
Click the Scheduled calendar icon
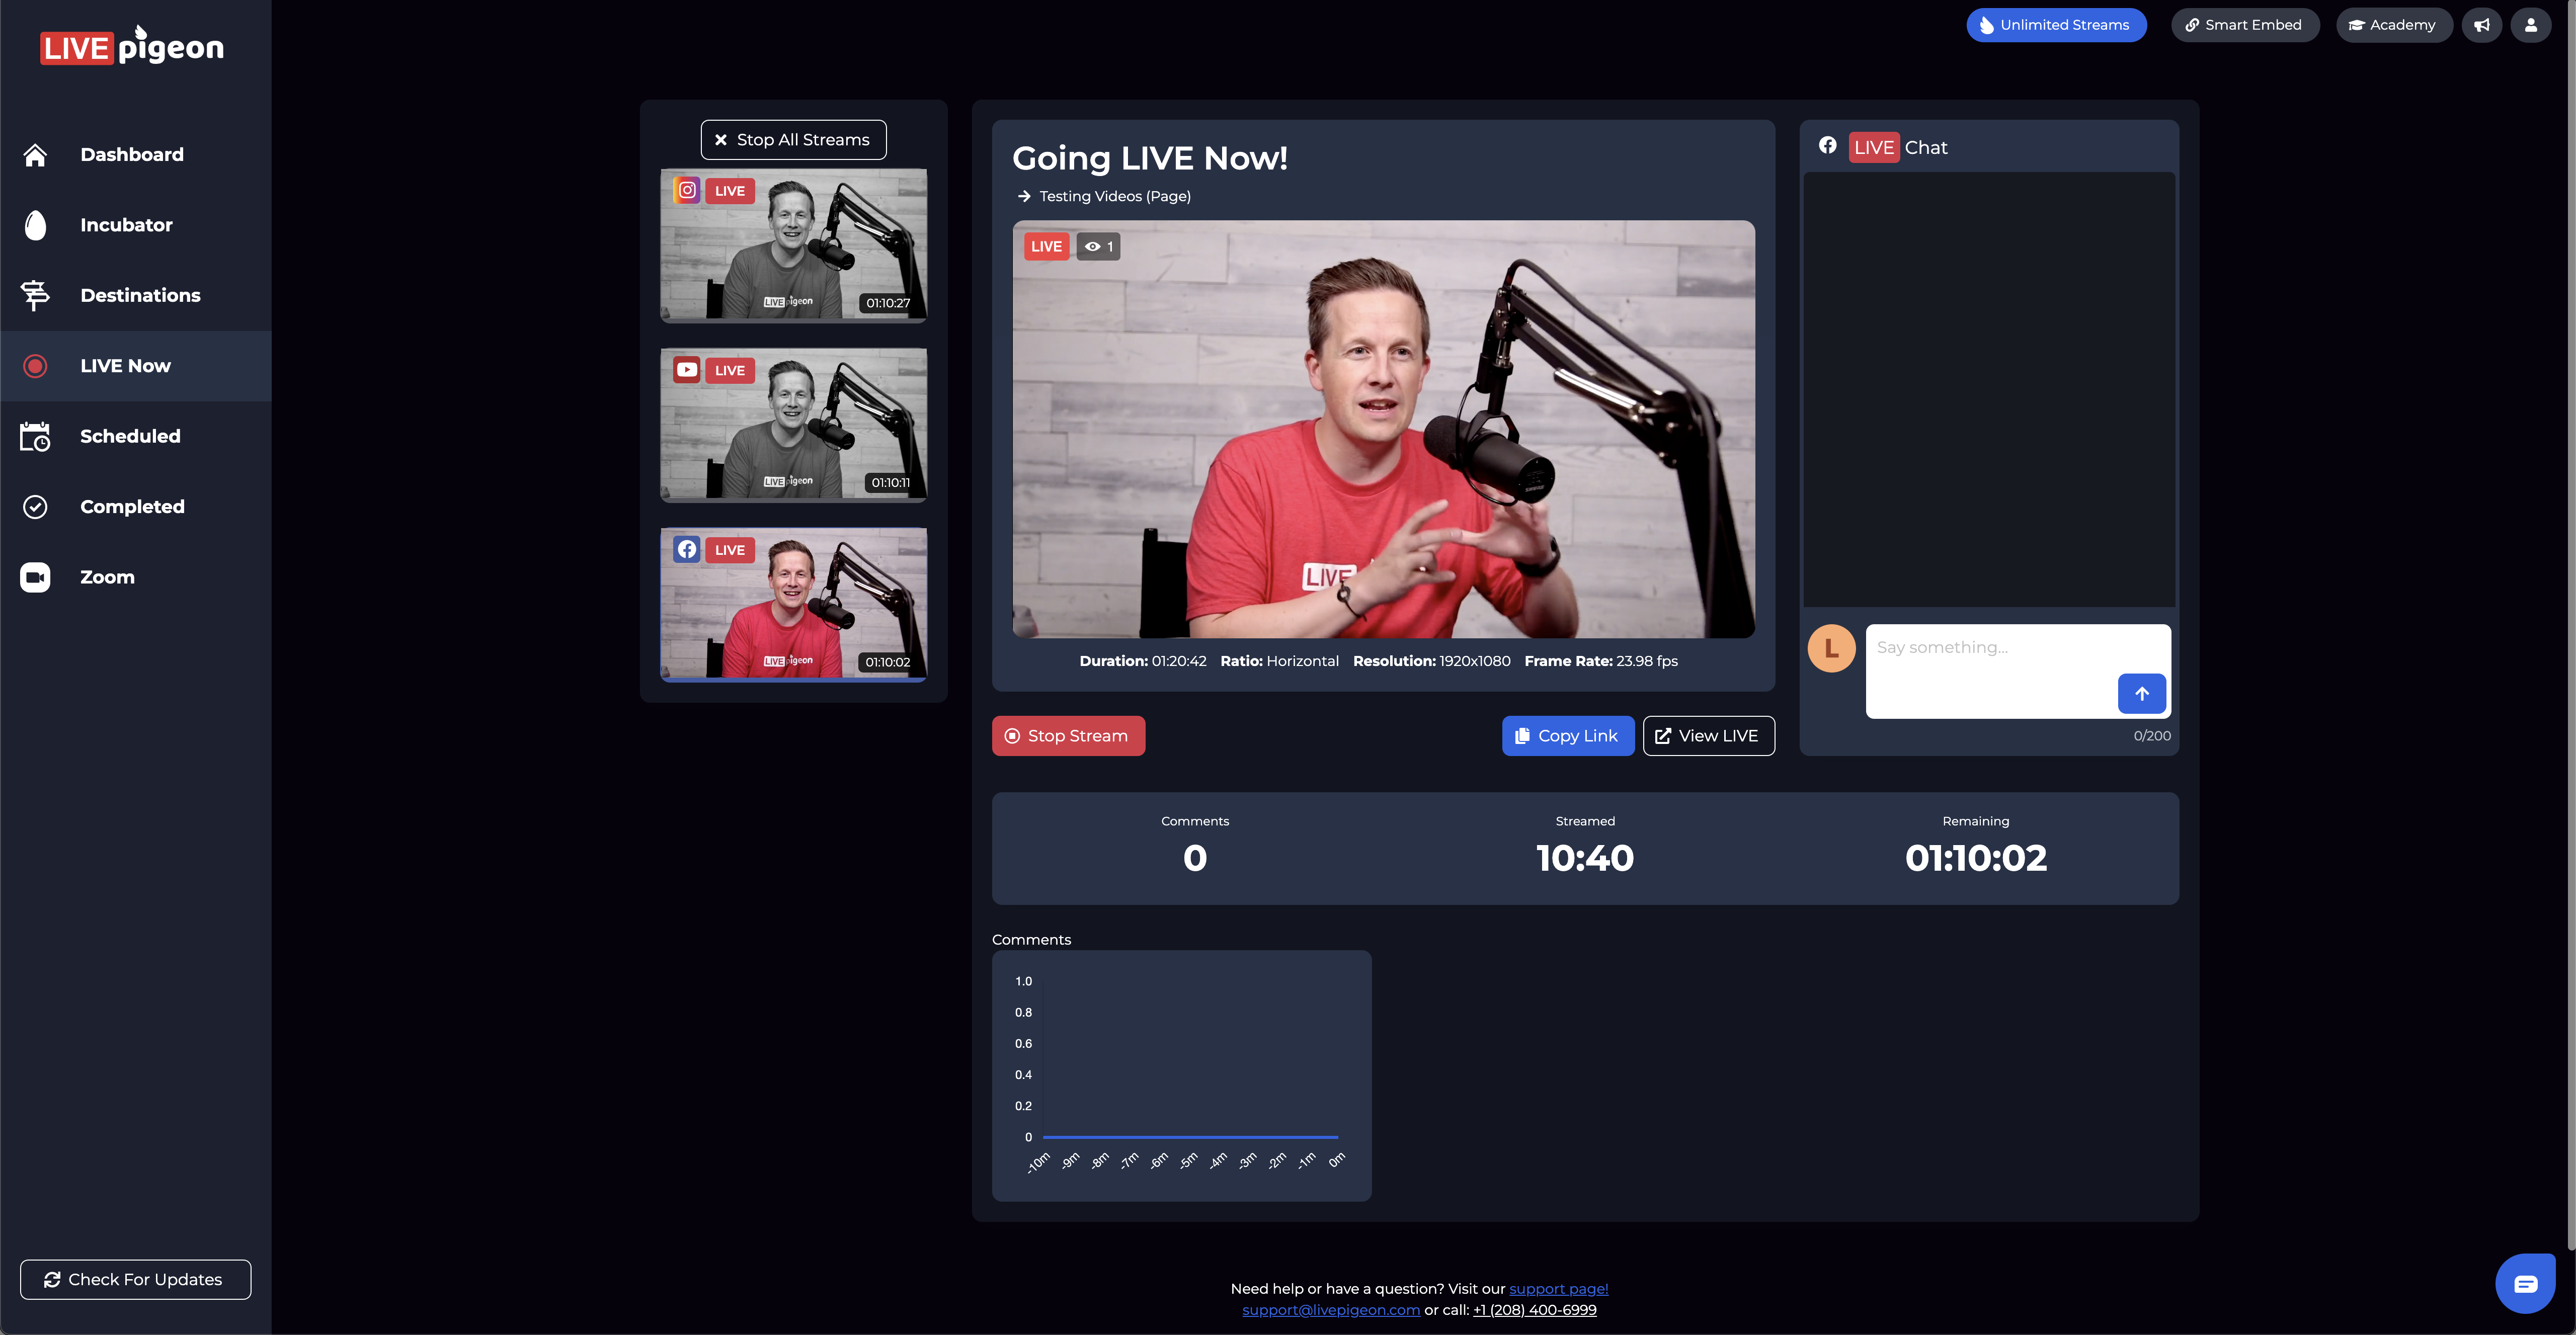(x=35, y=437)
